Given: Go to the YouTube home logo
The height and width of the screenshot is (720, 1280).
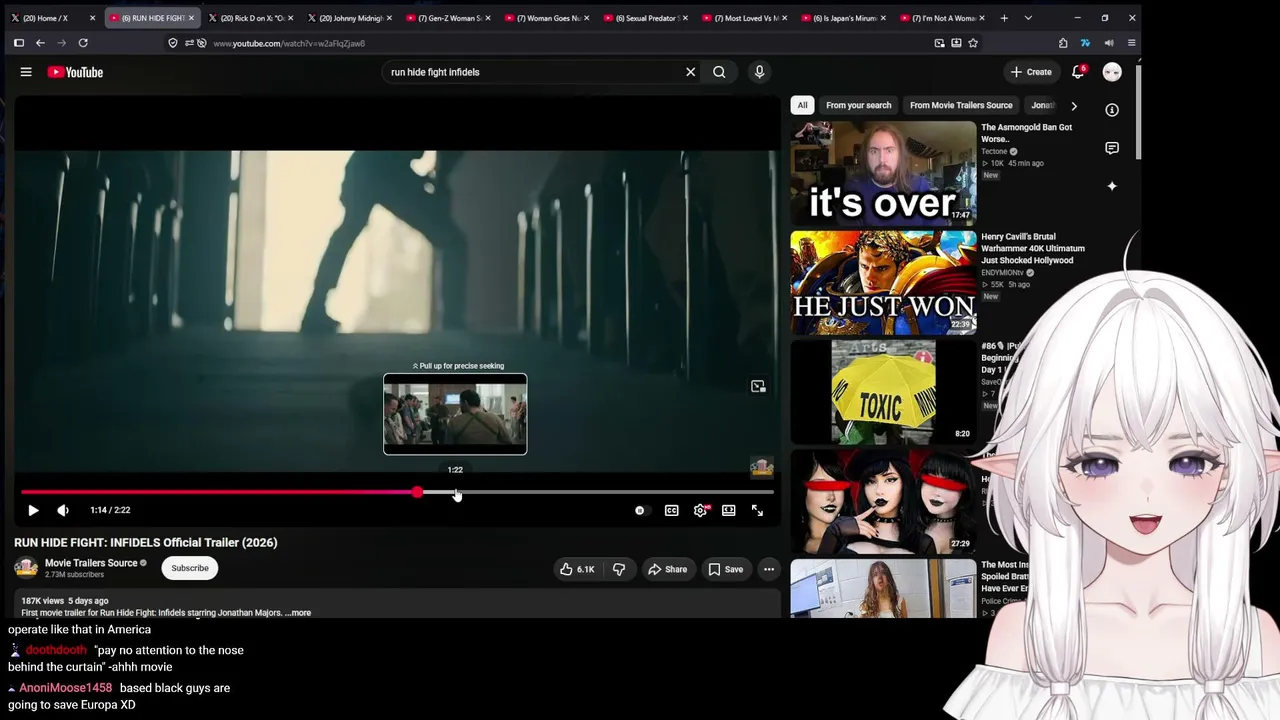Looking at the screenshot, I should coord(75,72).
